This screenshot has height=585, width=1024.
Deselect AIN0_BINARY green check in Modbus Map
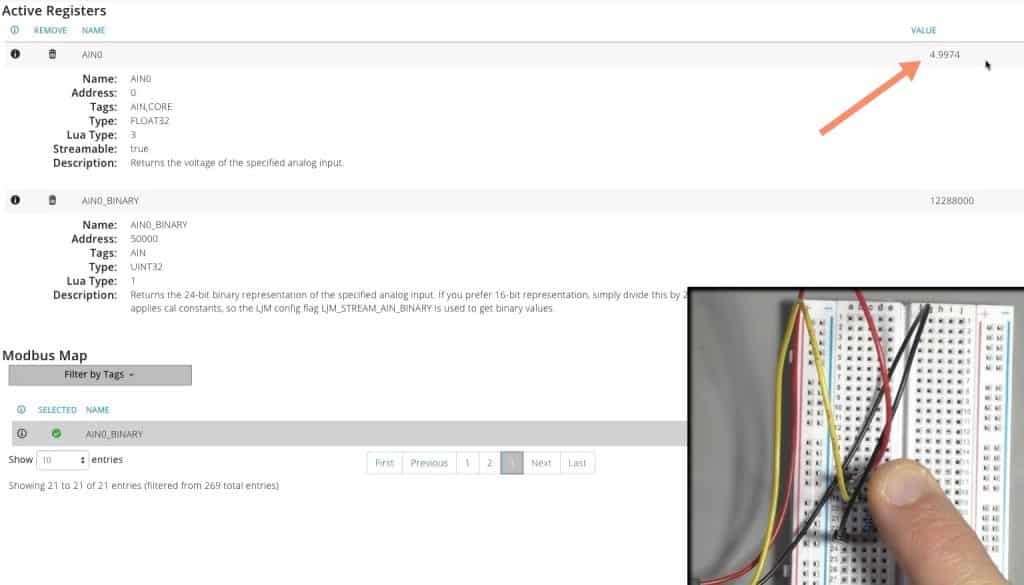coord(56,434)
